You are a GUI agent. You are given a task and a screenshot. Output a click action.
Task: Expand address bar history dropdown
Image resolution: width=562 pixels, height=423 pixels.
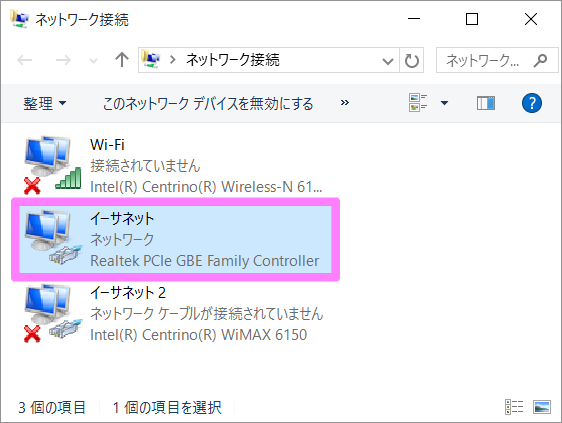(x=388, y=61)
